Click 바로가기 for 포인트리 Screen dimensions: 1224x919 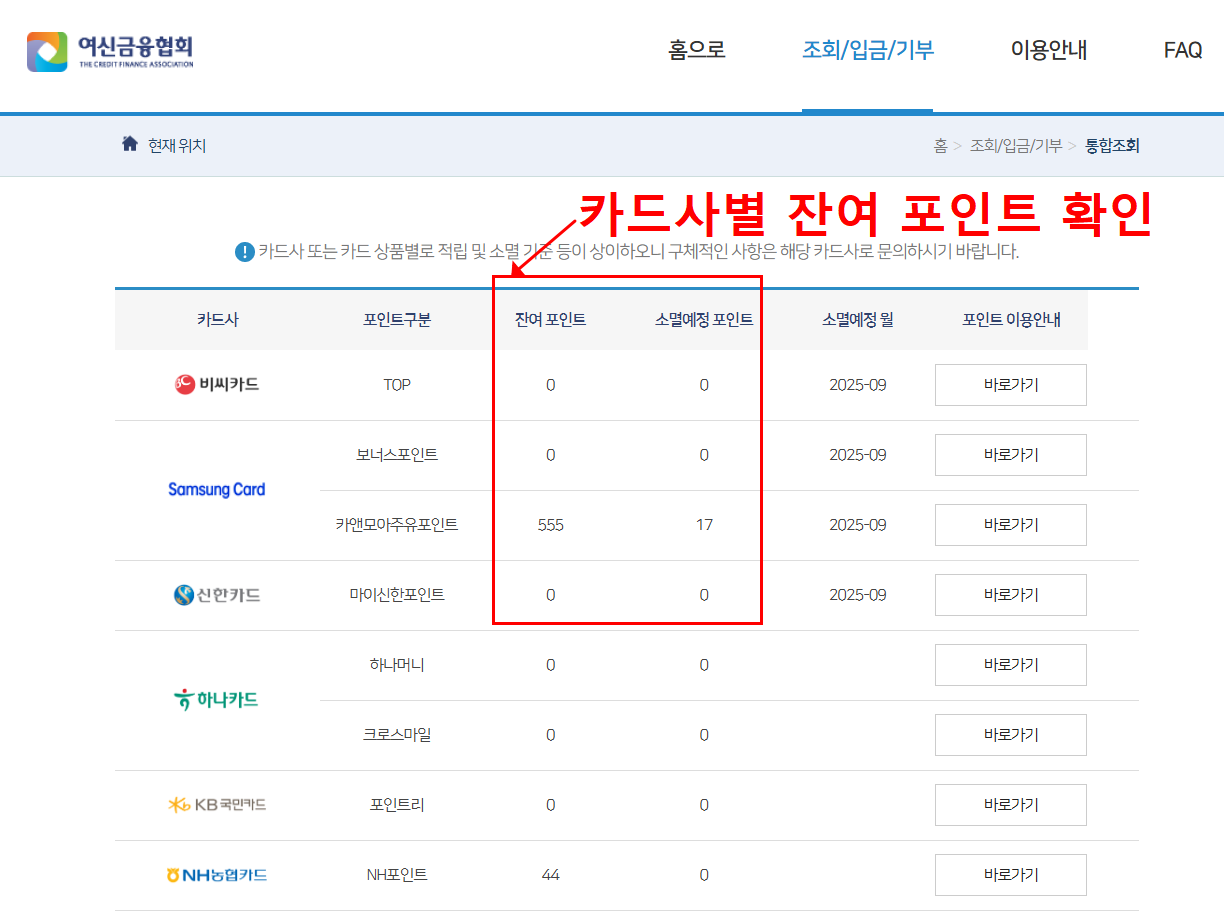[1011, 805]
